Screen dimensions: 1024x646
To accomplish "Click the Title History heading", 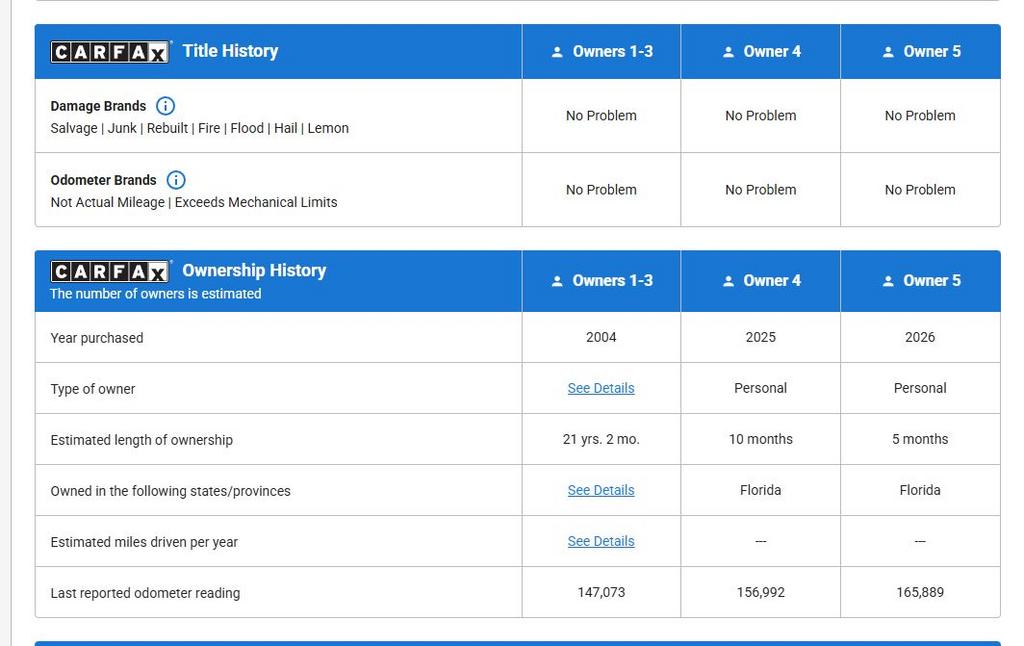I will pyautogui.click(x=230, y=51).
